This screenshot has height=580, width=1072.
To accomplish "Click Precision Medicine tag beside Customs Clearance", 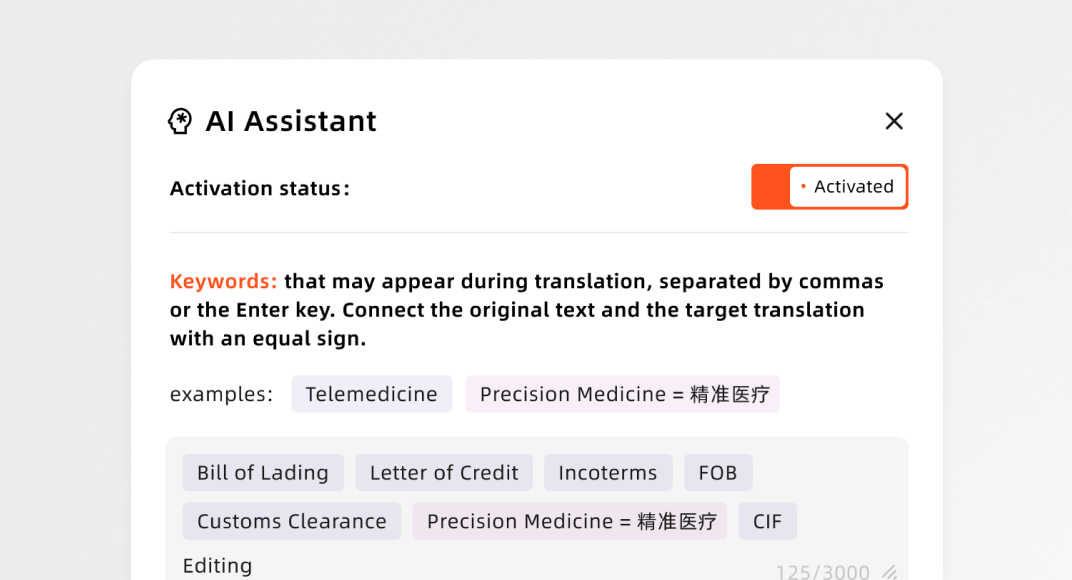I will tap(570, 521).
